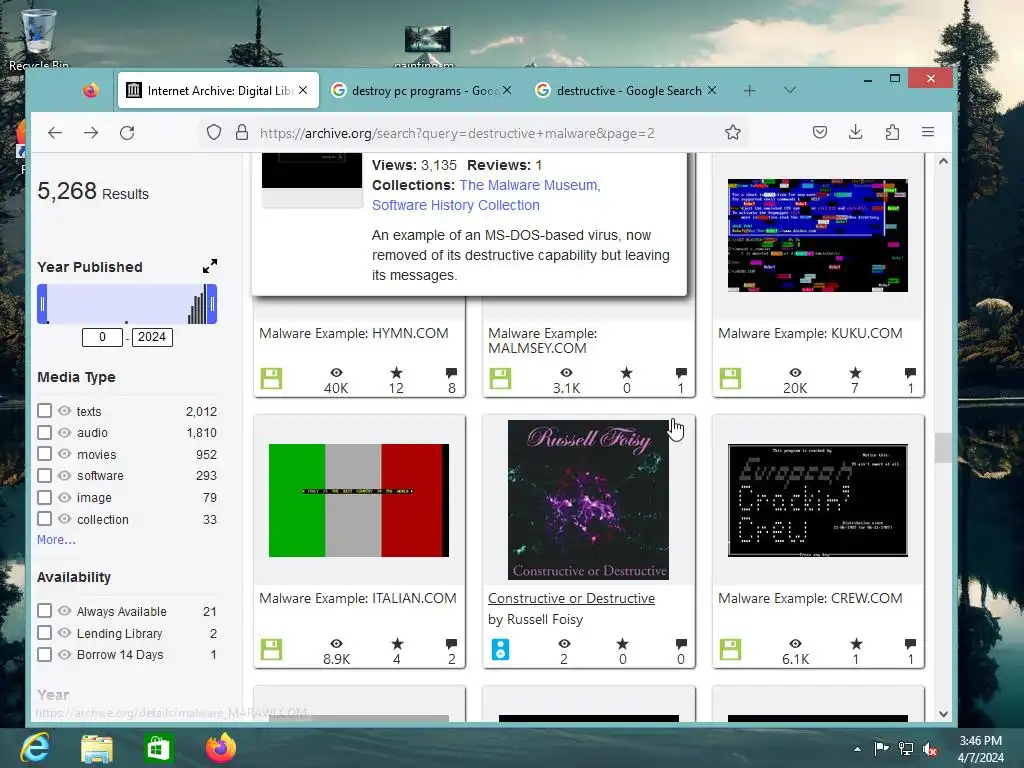Image resolution: width=1024 pixels, height=768 pixels.
Task: Open the KUKU.COM colorful screenshot thumbnail
Action: point(818,235)
